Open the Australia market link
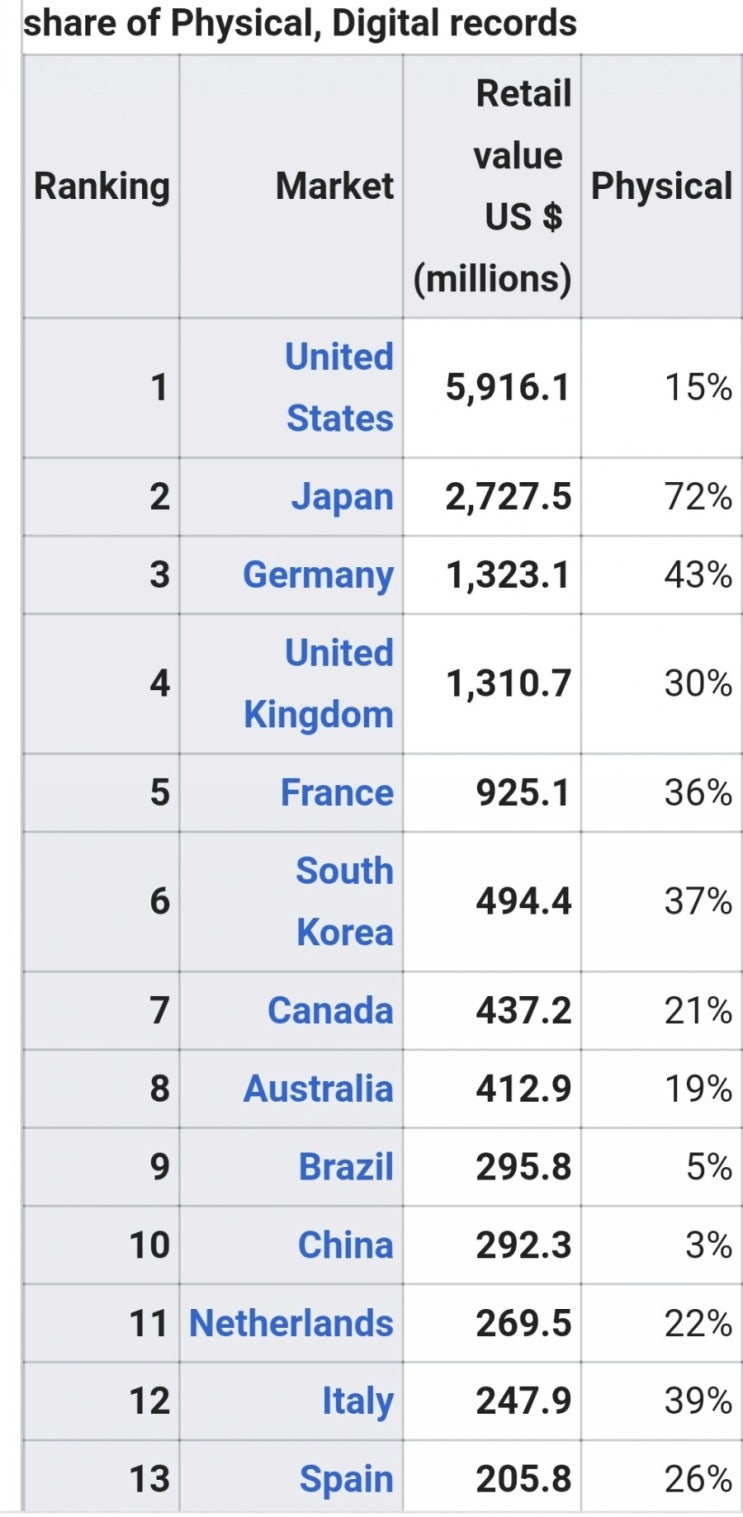Screen dimensions: 743x1517 coord(318,1089)
